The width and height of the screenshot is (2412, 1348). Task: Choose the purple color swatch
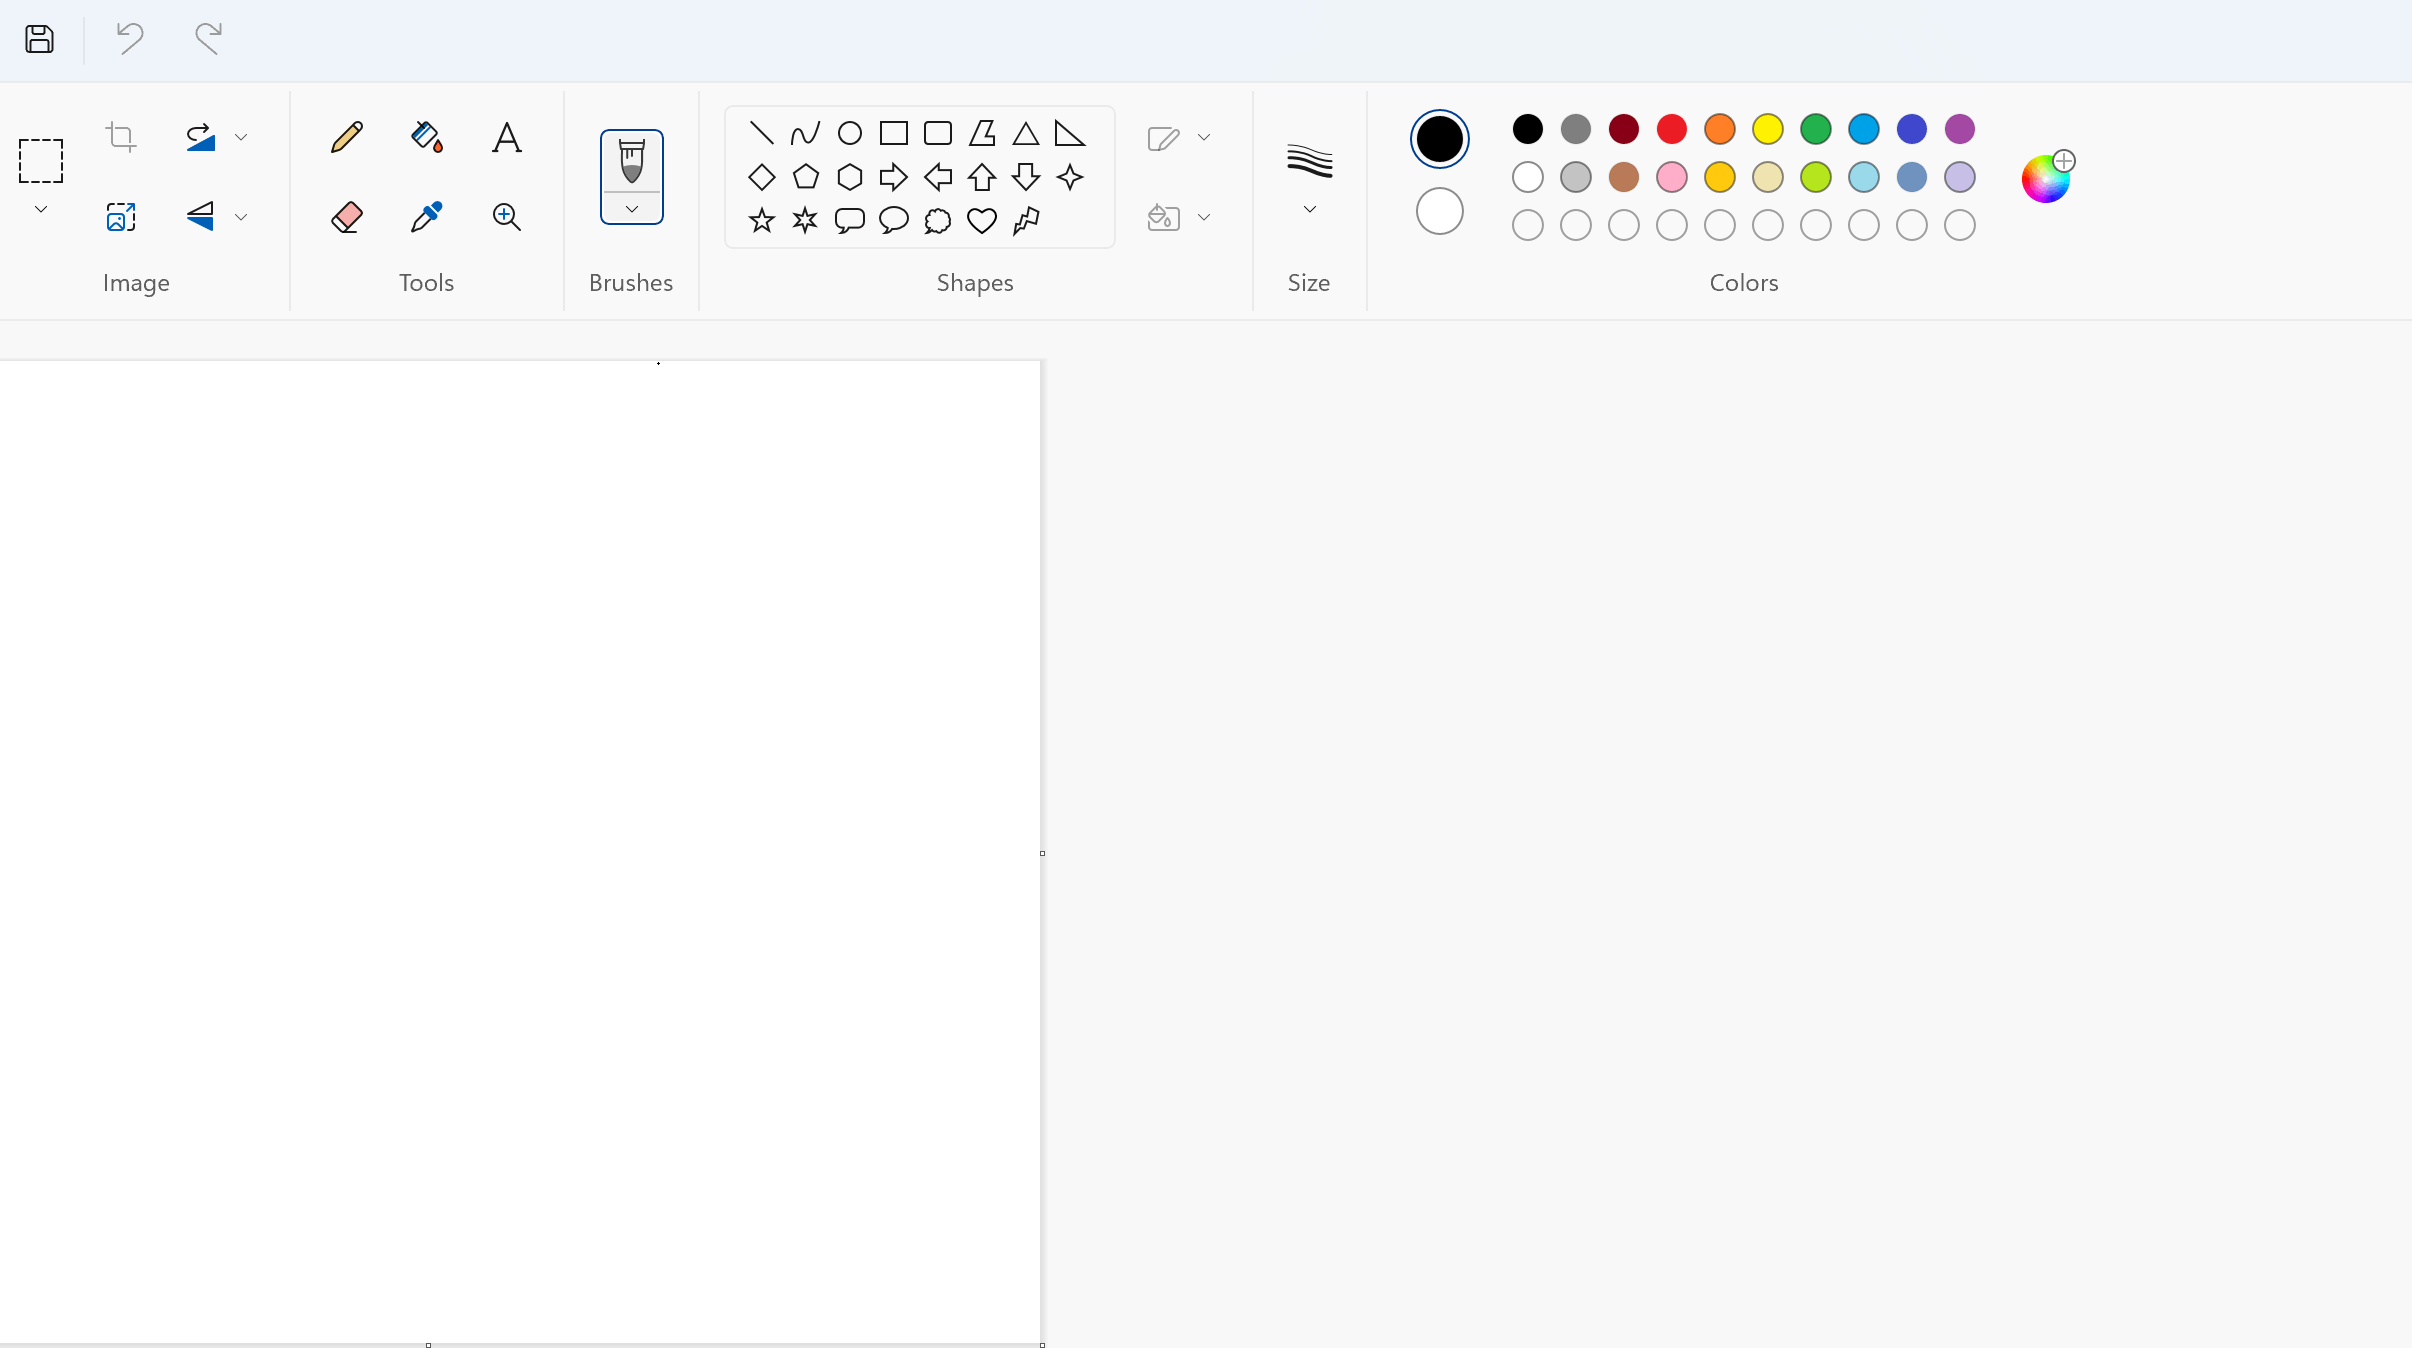[x=1960, y=129]
